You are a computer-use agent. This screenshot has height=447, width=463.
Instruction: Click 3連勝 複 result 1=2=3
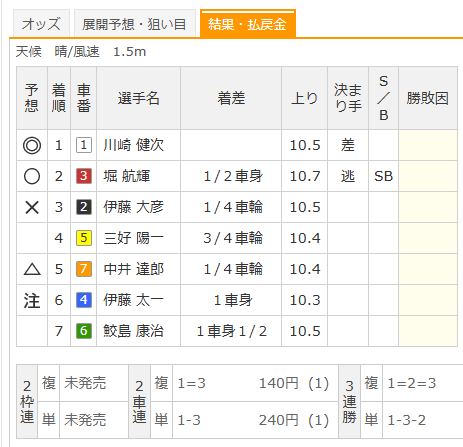[412, 383]
